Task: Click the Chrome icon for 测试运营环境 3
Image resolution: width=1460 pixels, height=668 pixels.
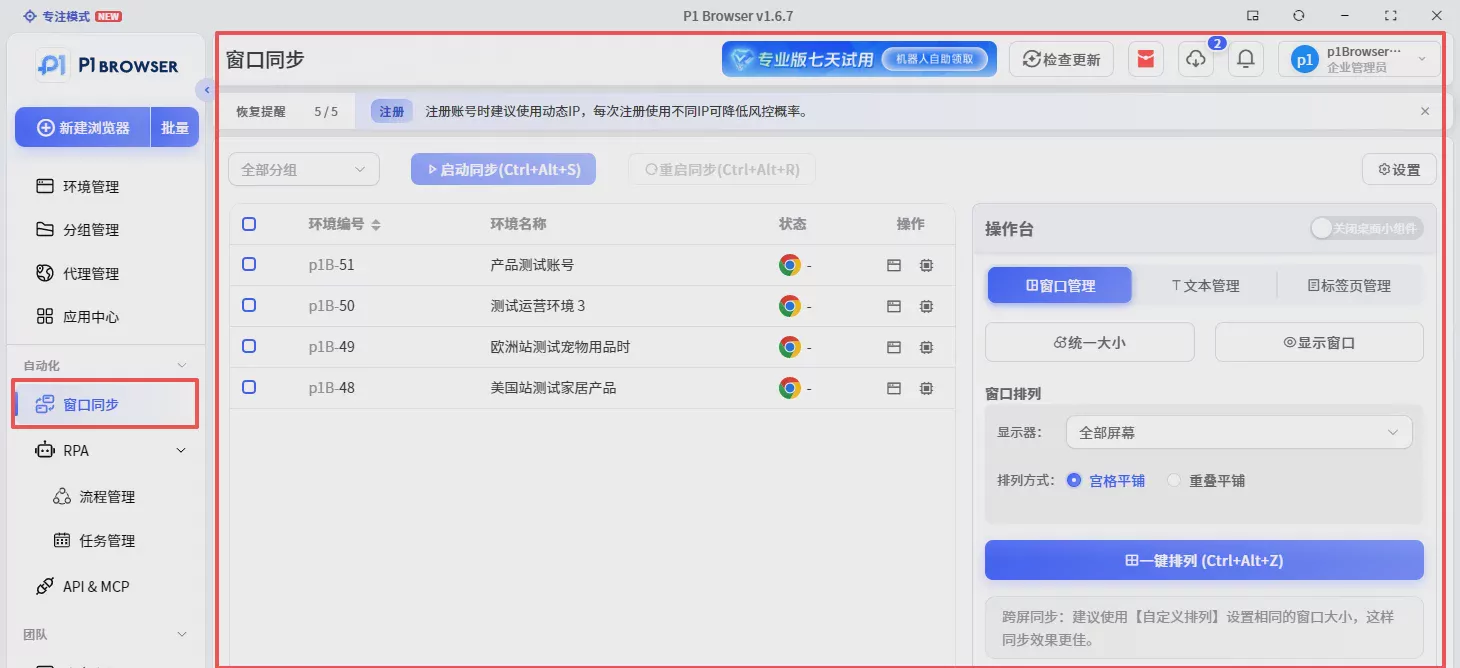Action: [x=790, y=306]
